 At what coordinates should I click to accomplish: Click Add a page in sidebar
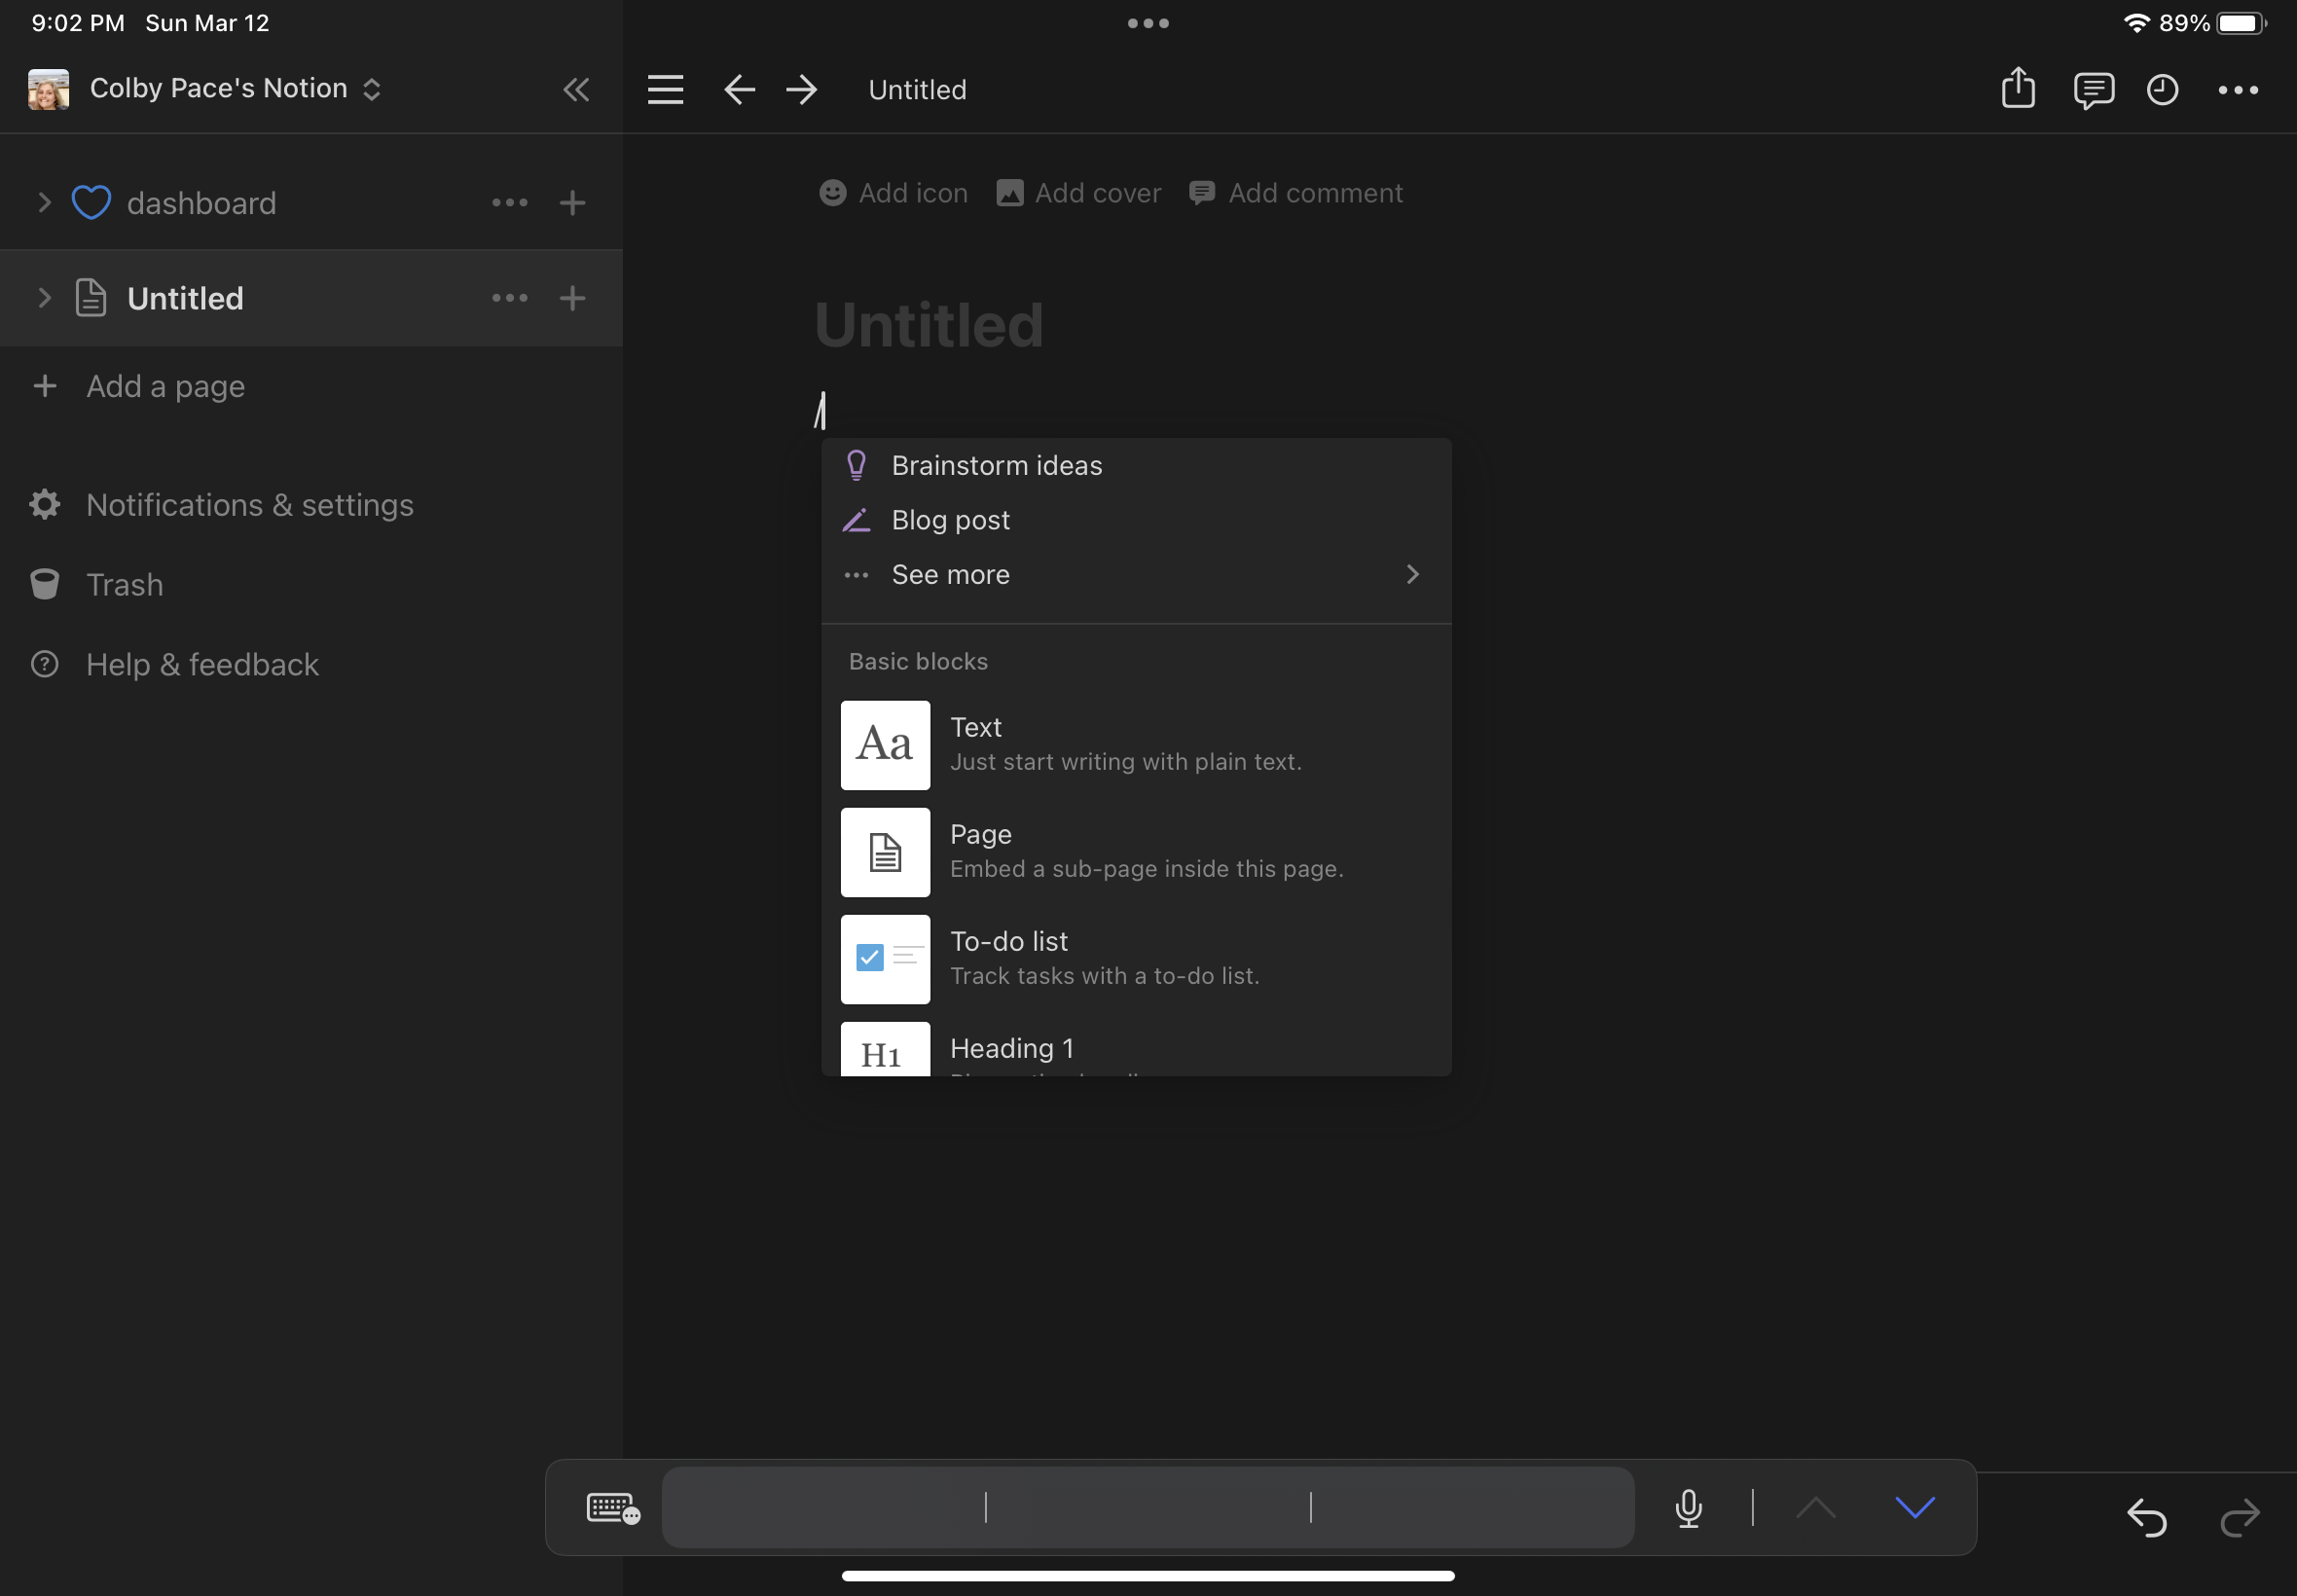[x=165, y=387]
